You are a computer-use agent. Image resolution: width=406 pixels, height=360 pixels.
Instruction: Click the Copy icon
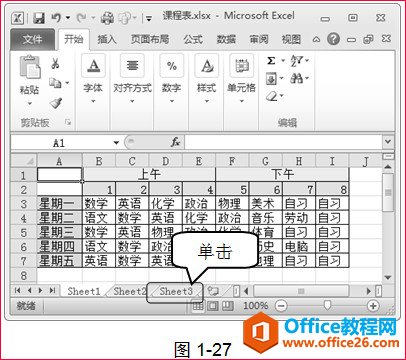[55, 82]
